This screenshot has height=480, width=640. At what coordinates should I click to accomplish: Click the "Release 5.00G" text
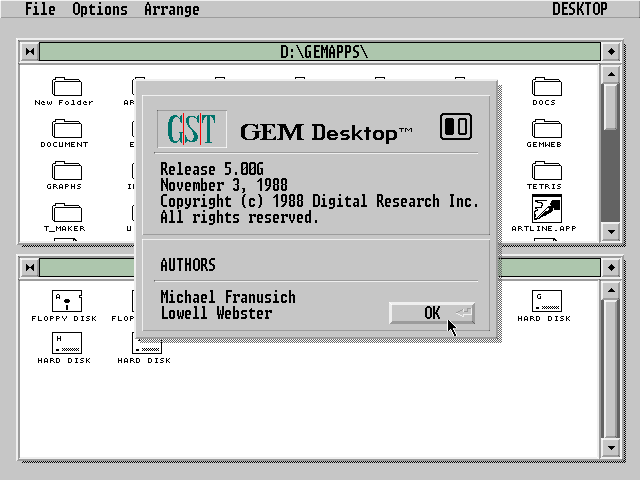(212, 169)
